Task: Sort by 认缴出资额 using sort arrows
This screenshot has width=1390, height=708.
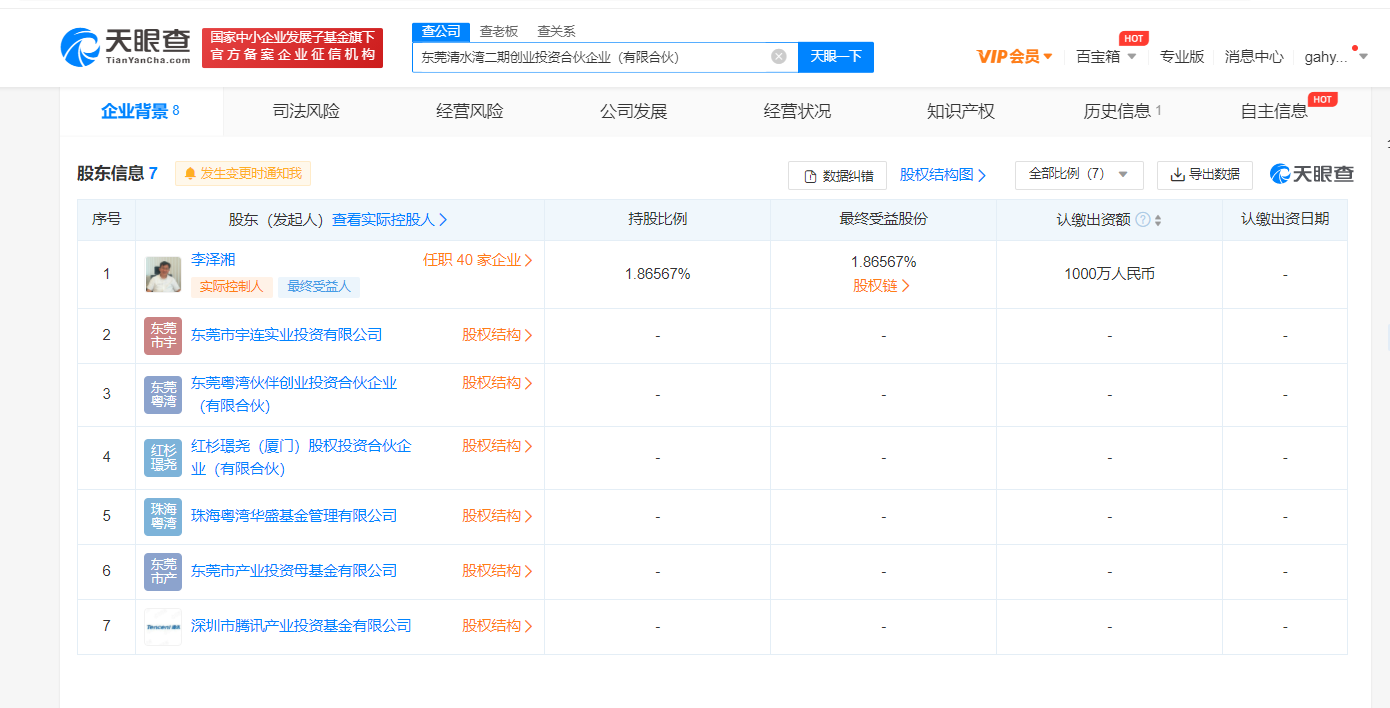Action: (x=1158, y=220)
